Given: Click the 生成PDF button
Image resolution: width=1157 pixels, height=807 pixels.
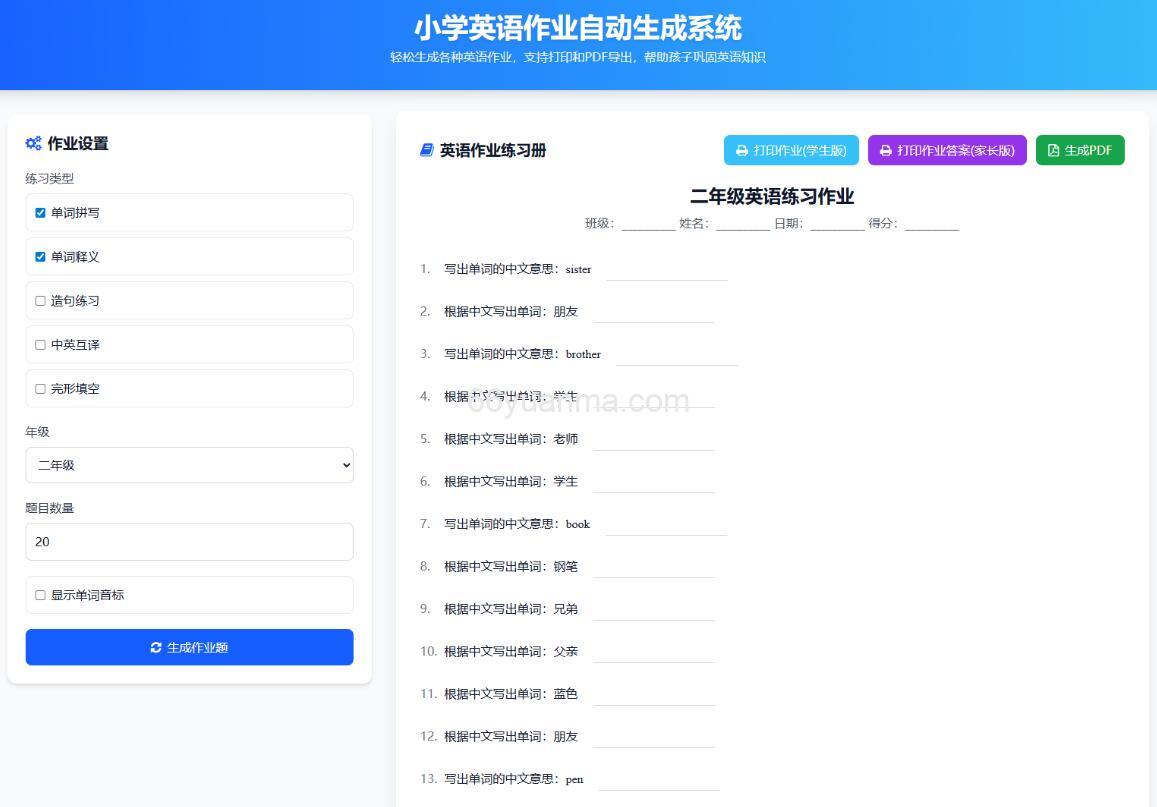Looking at the screenshot, I should pos(1080,150).
